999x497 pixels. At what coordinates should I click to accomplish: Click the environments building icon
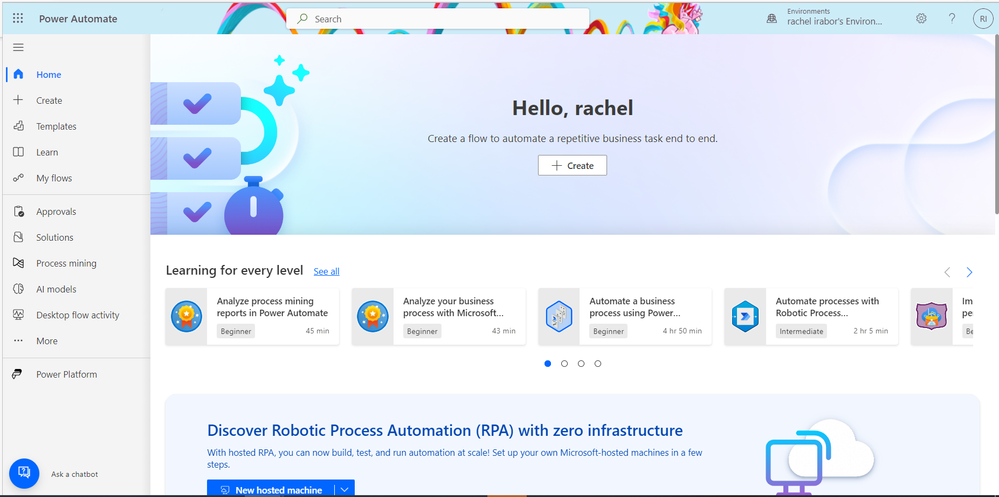[x=772, y=19]
